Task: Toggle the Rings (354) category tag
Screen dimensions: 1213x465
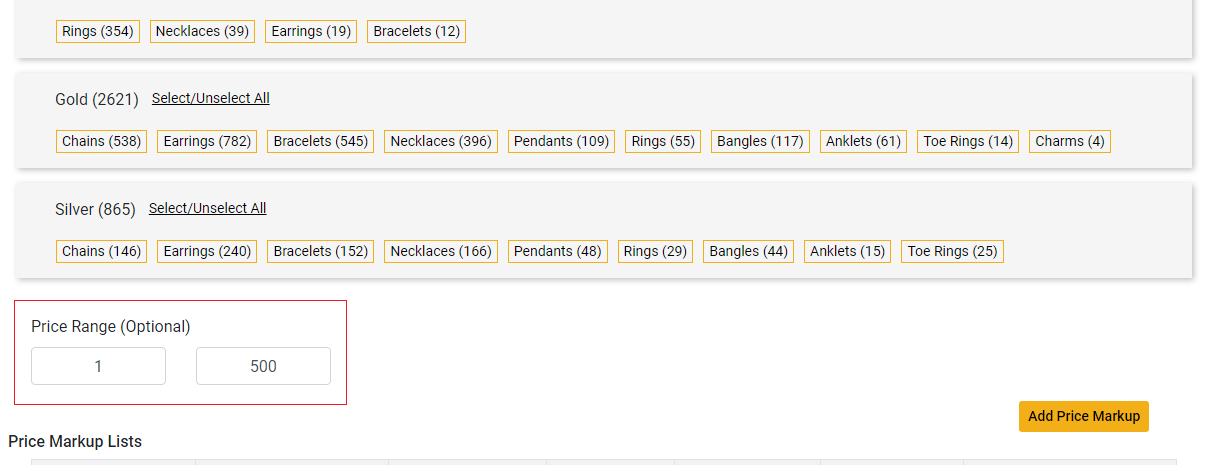Action: click(98, 31)
